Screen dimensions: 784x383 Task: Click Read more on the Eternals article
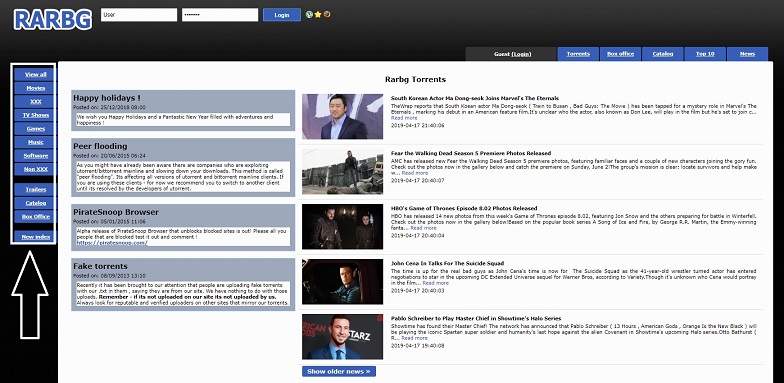[404, 118]
